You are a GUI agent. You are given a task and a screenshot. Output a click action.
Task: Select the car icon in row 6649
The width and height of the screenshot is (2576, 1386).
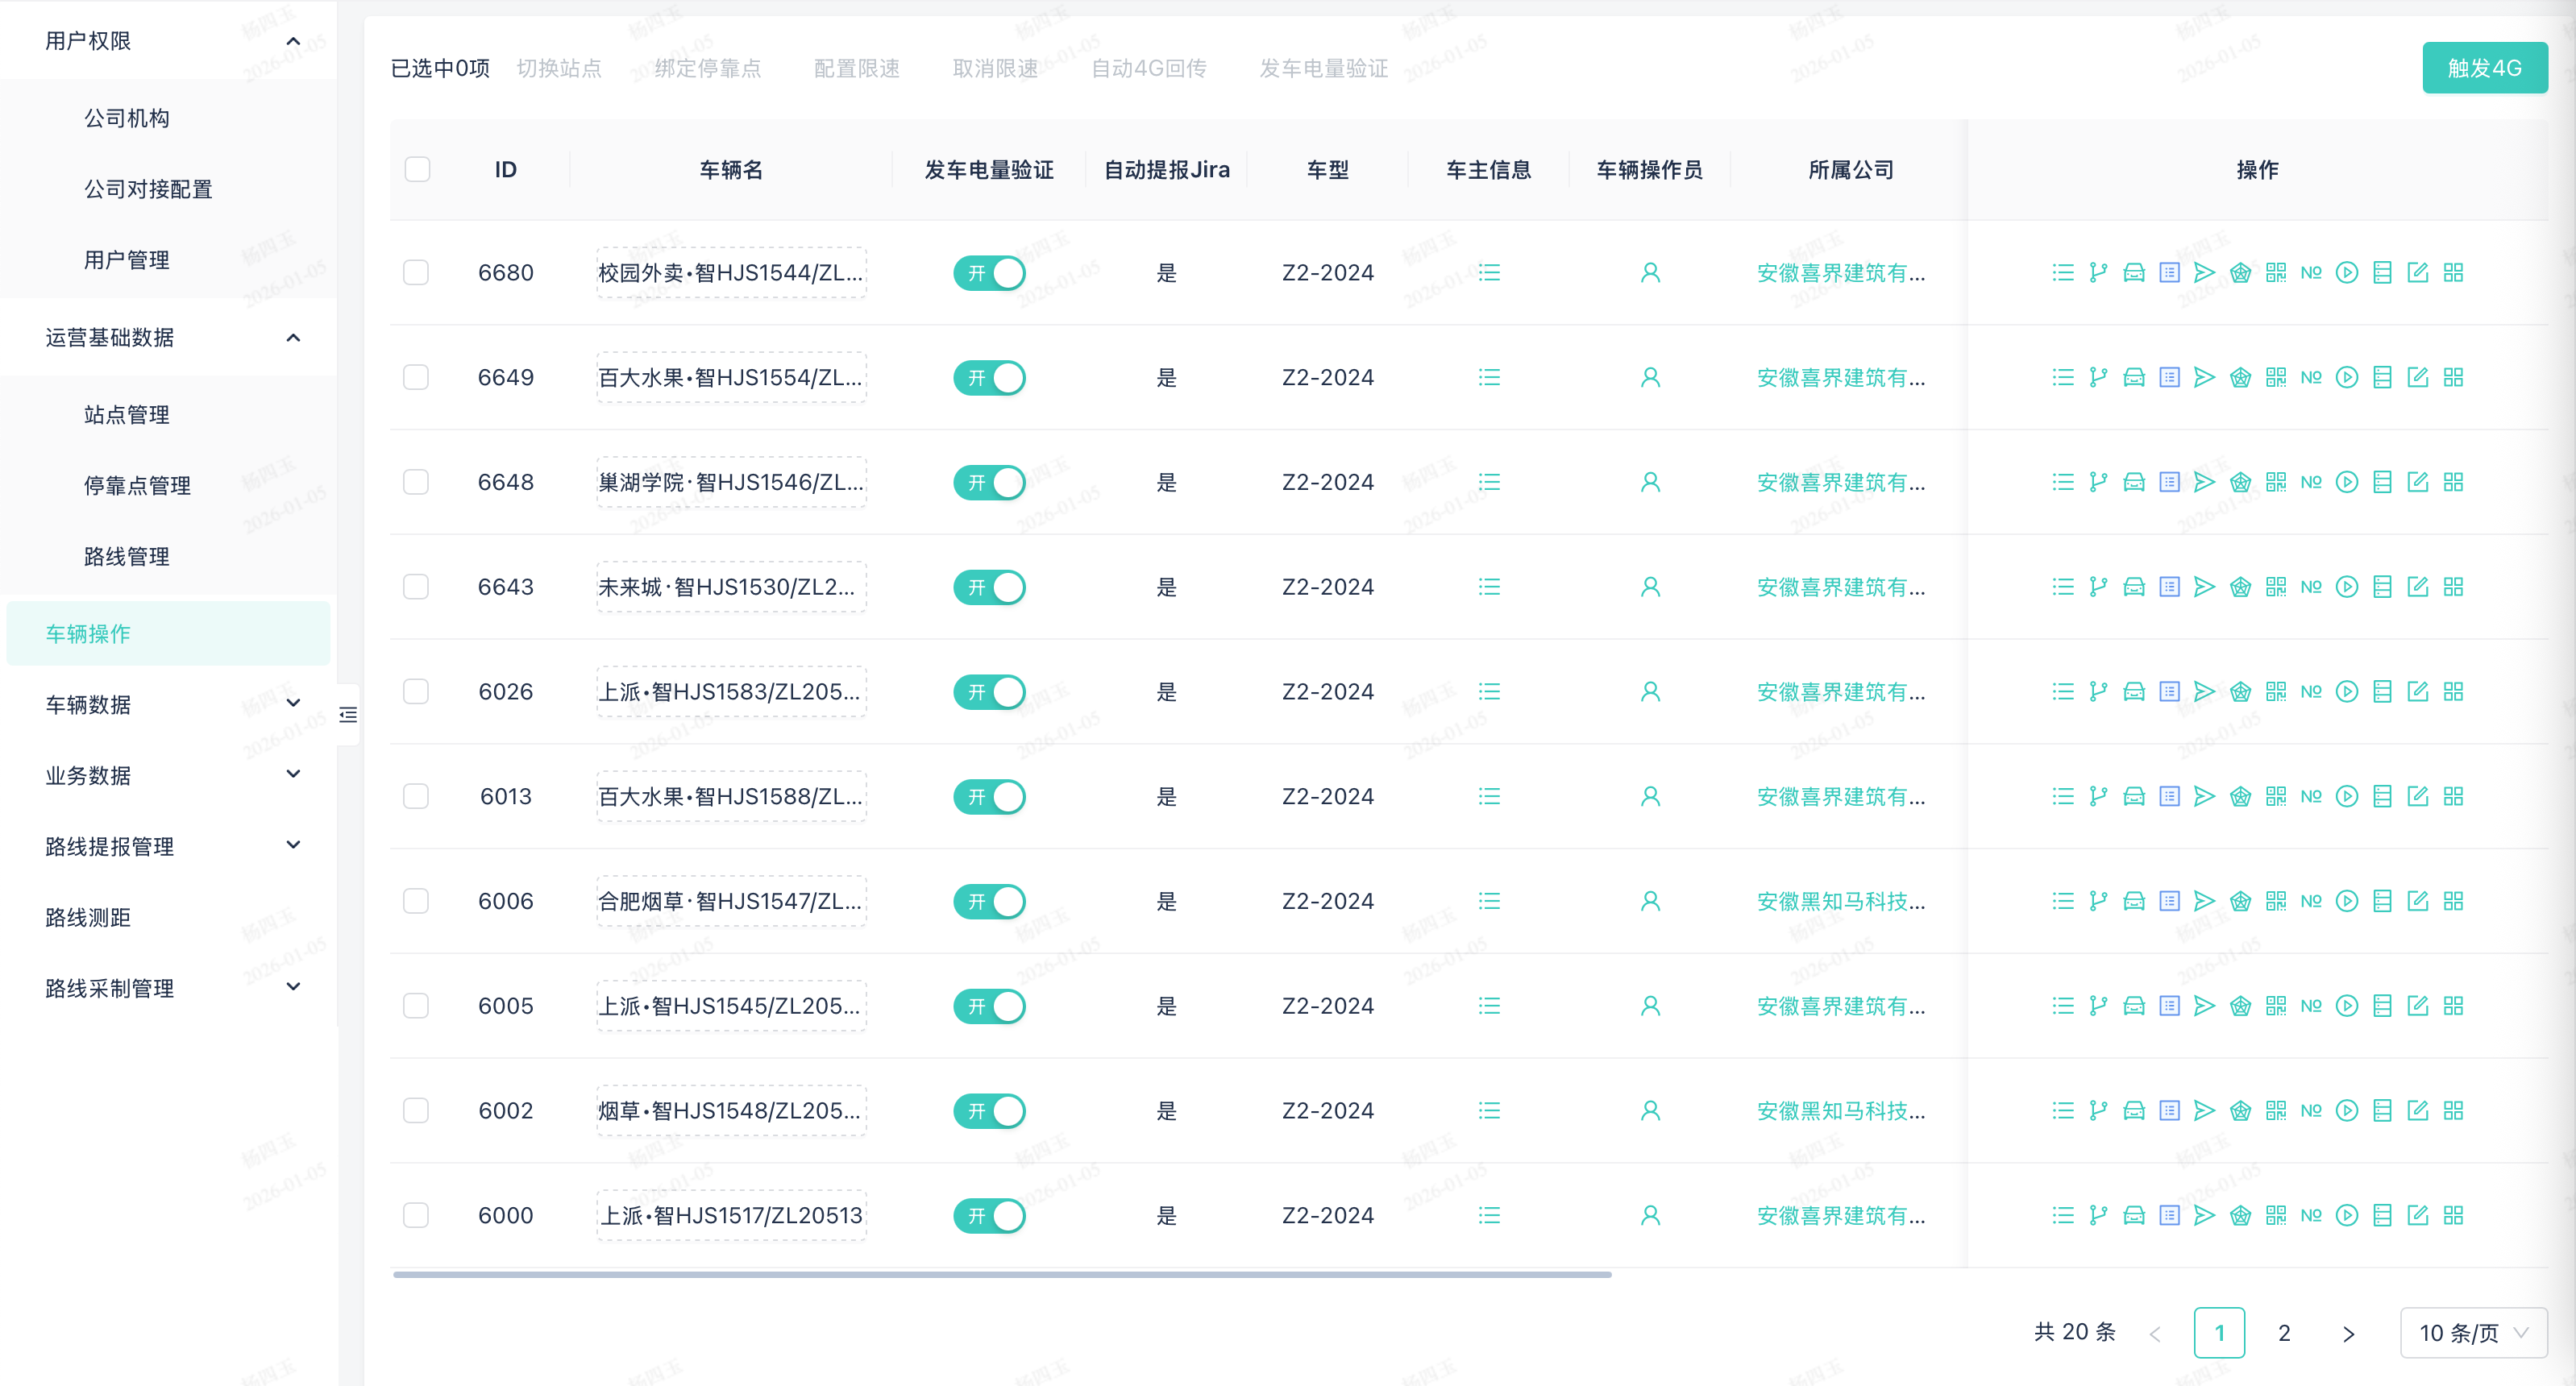tap(2134, 377)
